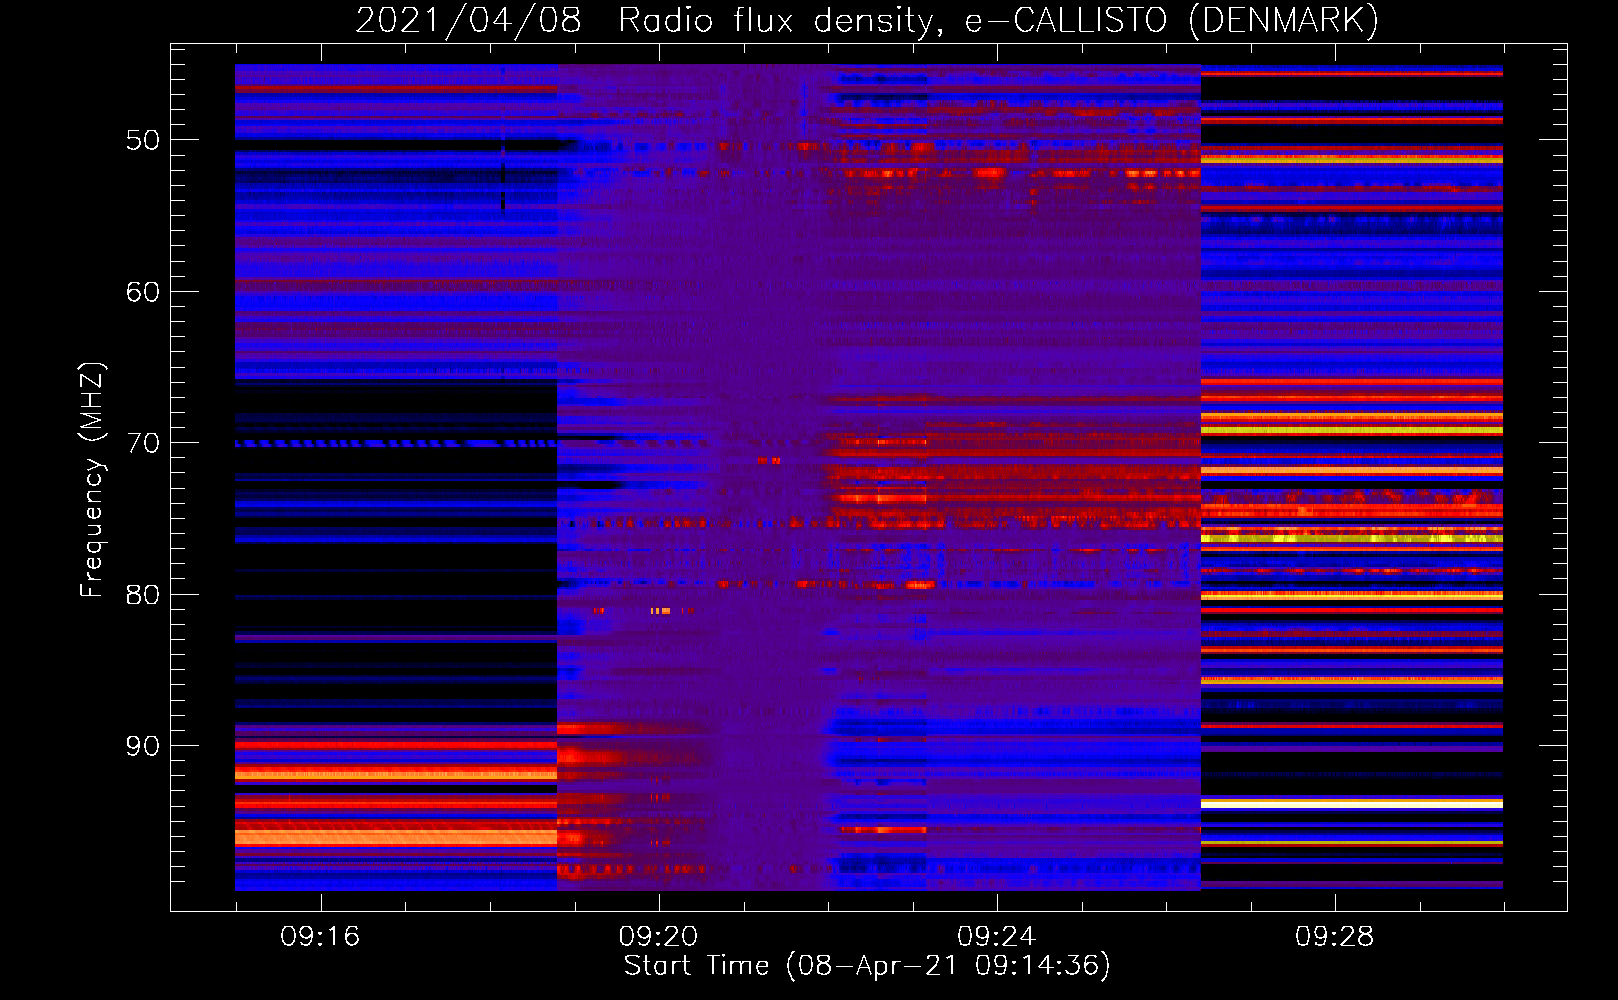Screen dimensions: 1618x1000
Task: Select the 90 frequency tick label
Action: pos(143,746)
